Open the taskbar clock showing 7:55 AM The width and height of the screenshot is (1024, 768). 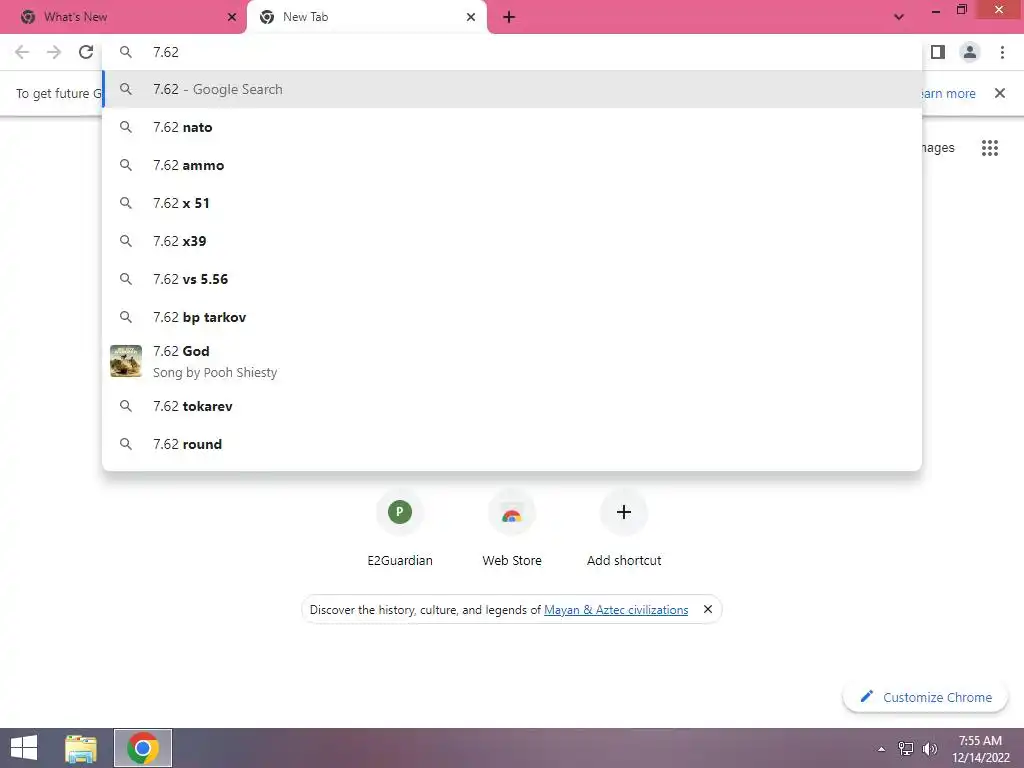point(980,749)
